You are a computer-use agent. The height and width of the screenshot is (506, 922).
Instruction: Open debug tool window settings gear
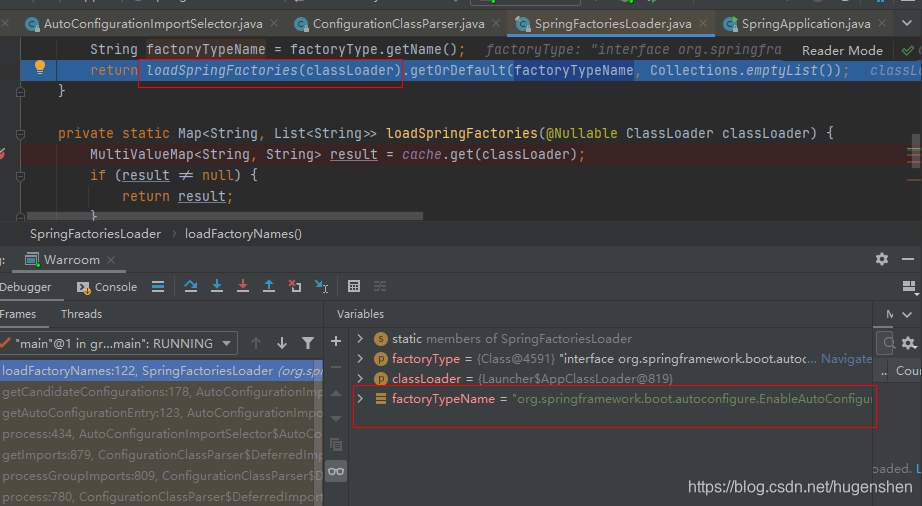(881, 259)
